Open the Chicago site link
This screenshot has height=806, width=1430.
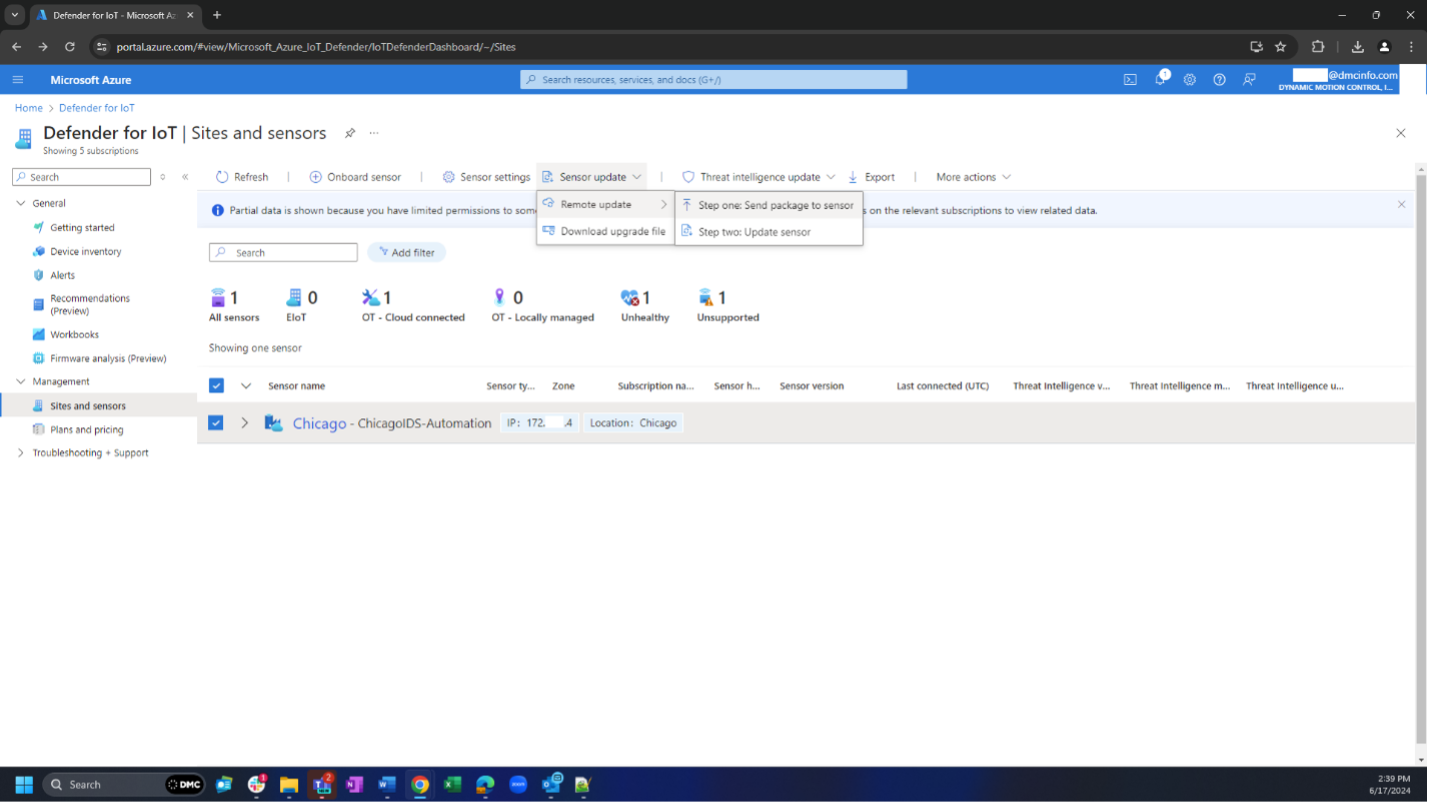click(x=319, y=424)
